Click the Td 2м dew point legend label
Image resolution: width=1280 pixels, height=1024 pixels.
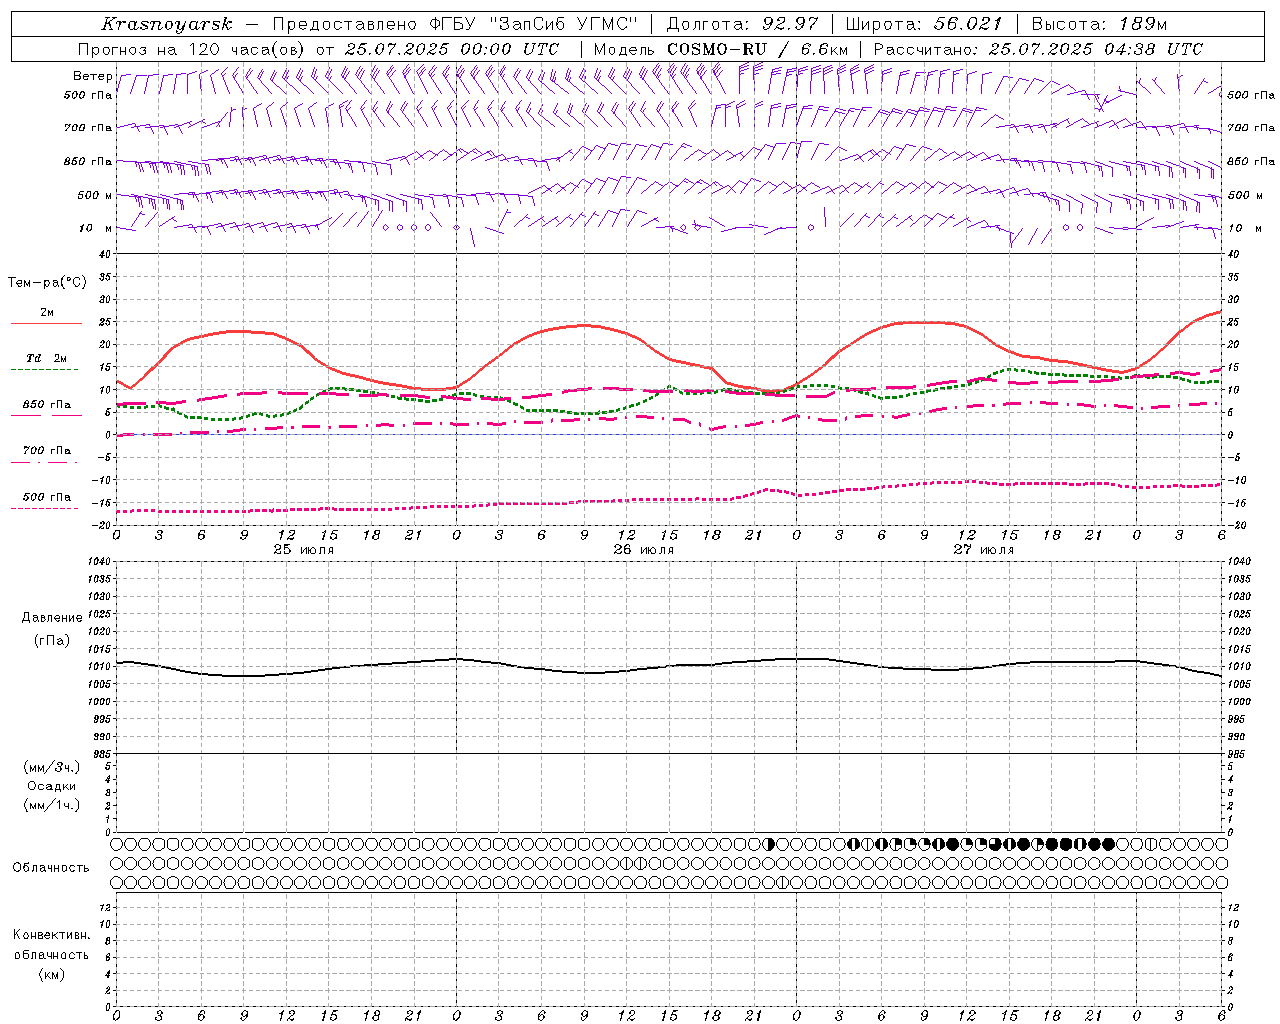pyautogui.click(x=47, y=358)
